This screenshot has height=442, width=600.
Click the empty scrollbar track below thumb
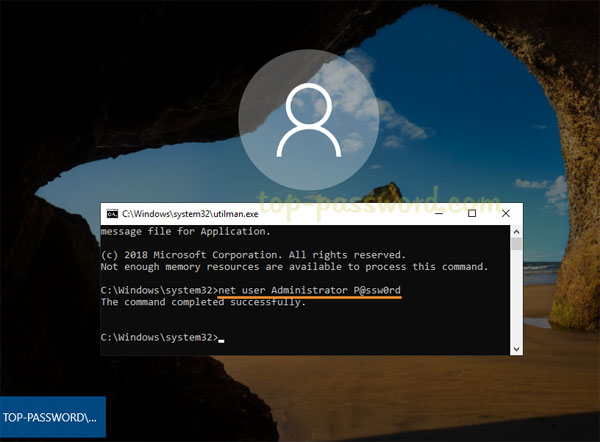pyautogui.click(x=516, y=300)
